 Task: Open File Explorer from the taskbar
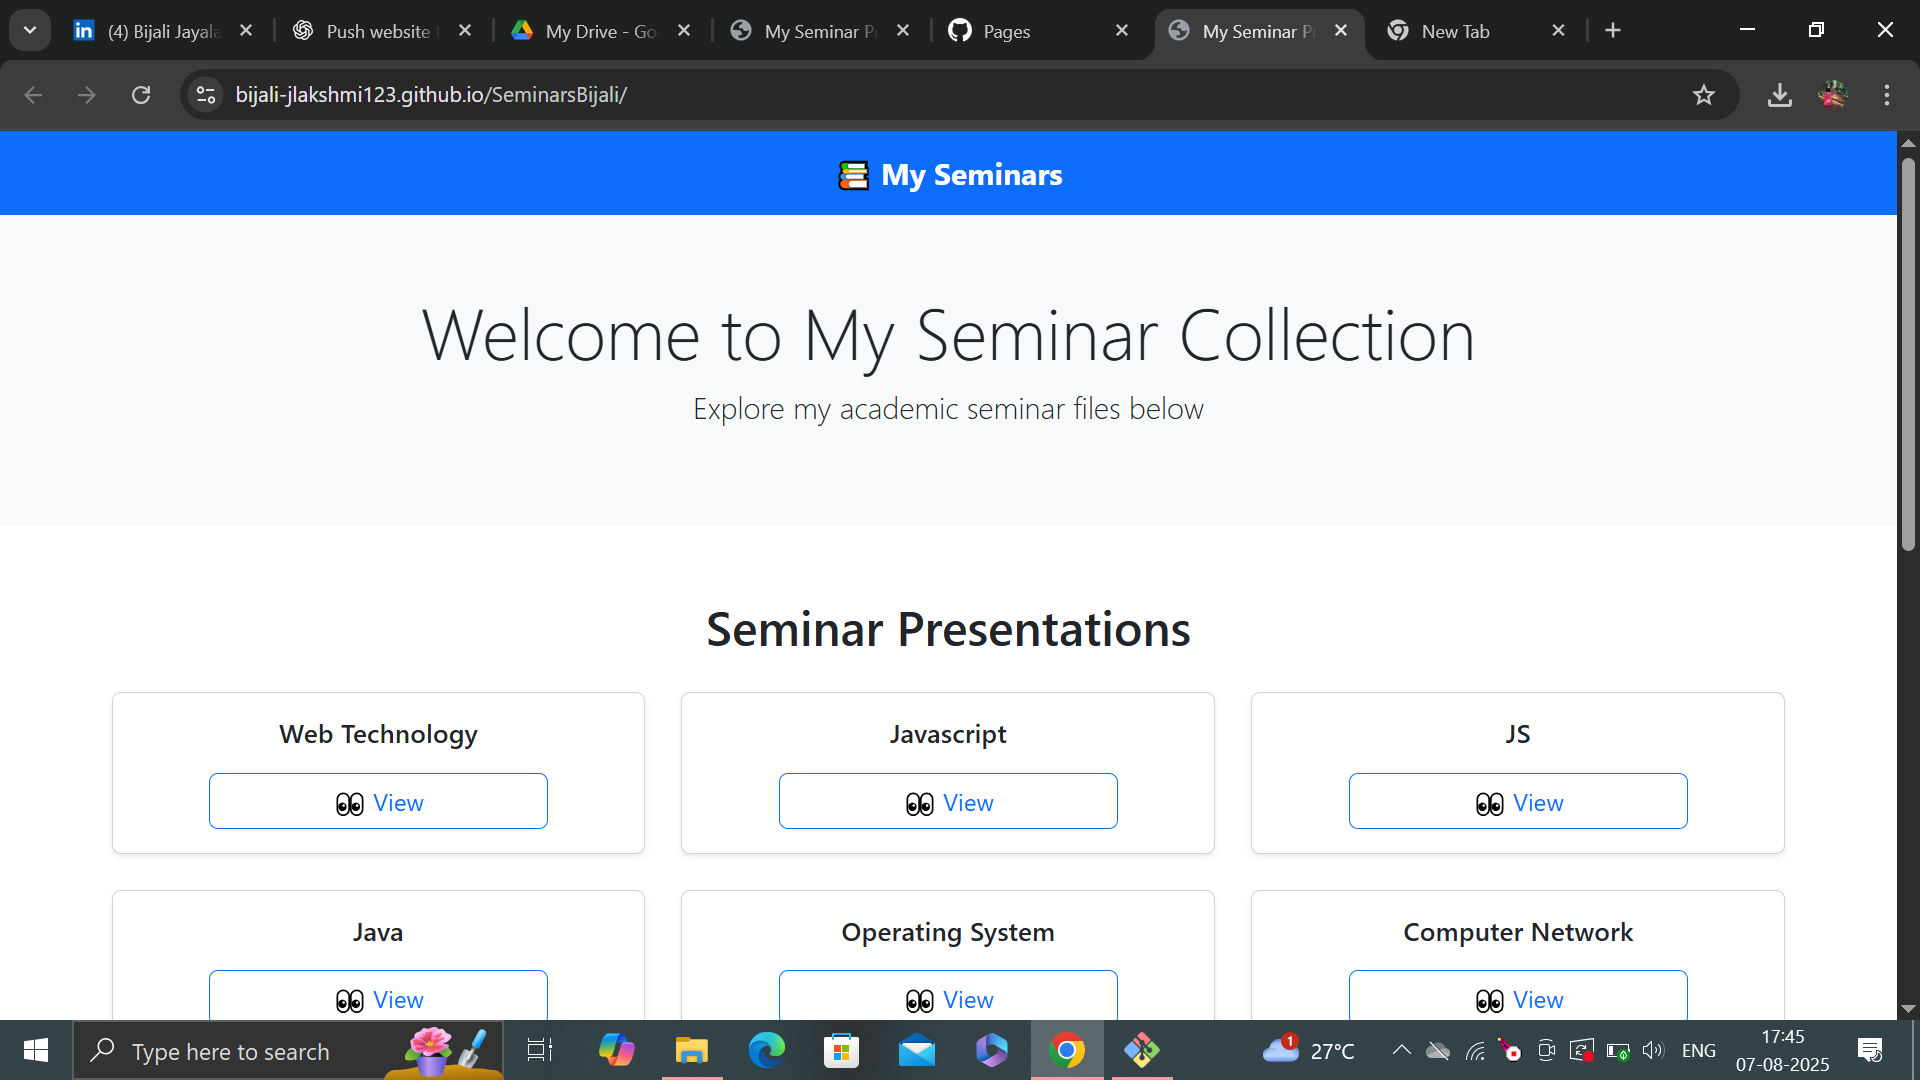691,1050
